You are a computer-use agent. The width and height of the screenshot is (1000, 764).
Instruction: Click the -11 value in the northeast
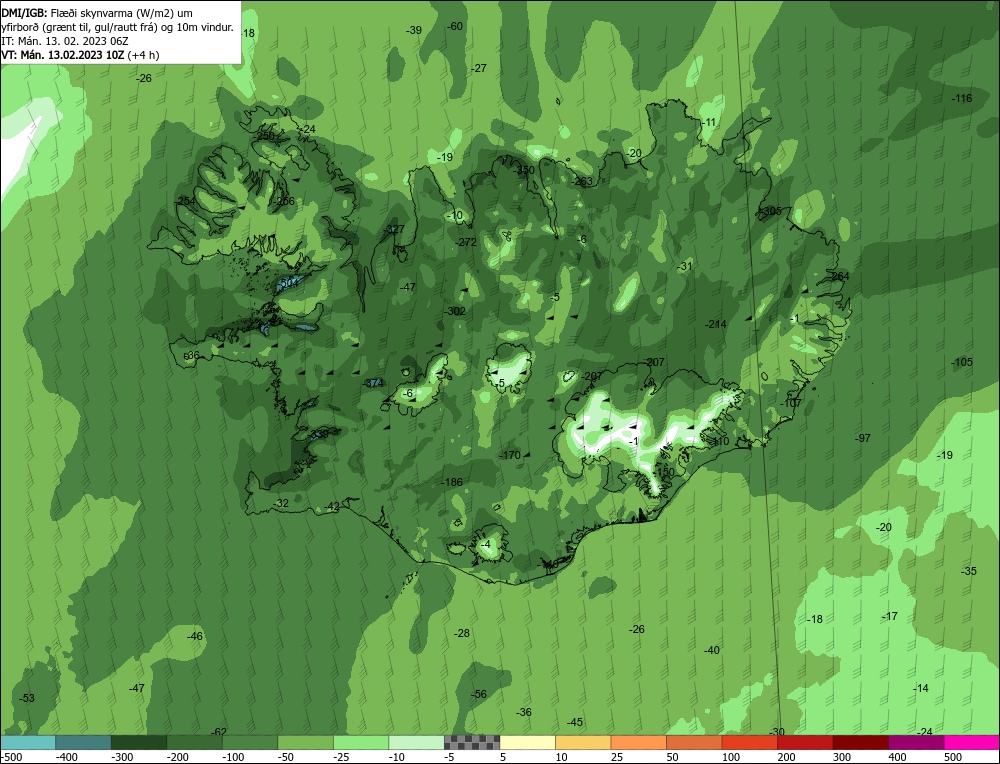709,122
